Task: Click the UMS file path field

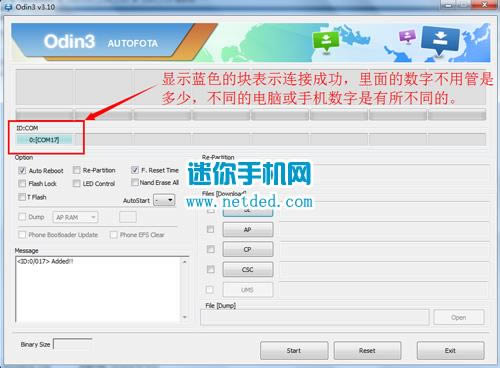Action: (x=384, y=290)
